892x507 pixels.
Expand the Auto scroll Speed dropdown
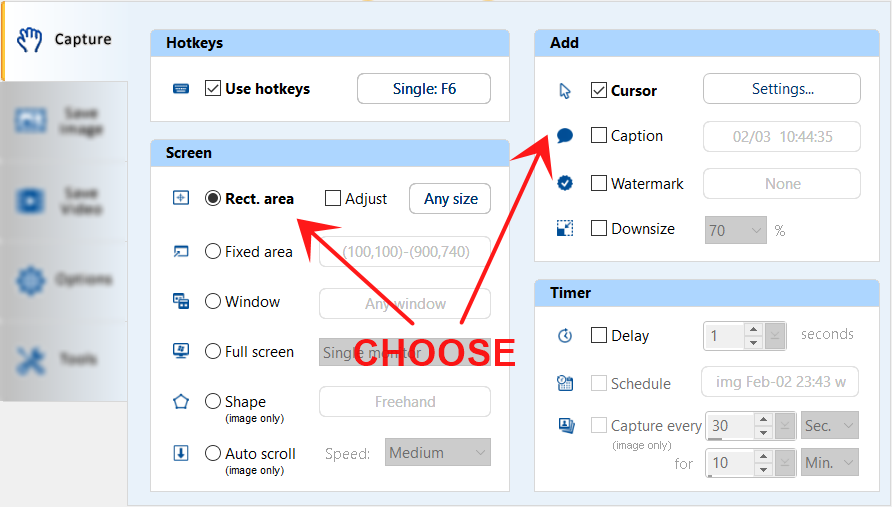pyautogui.click(x=440, y=453)
